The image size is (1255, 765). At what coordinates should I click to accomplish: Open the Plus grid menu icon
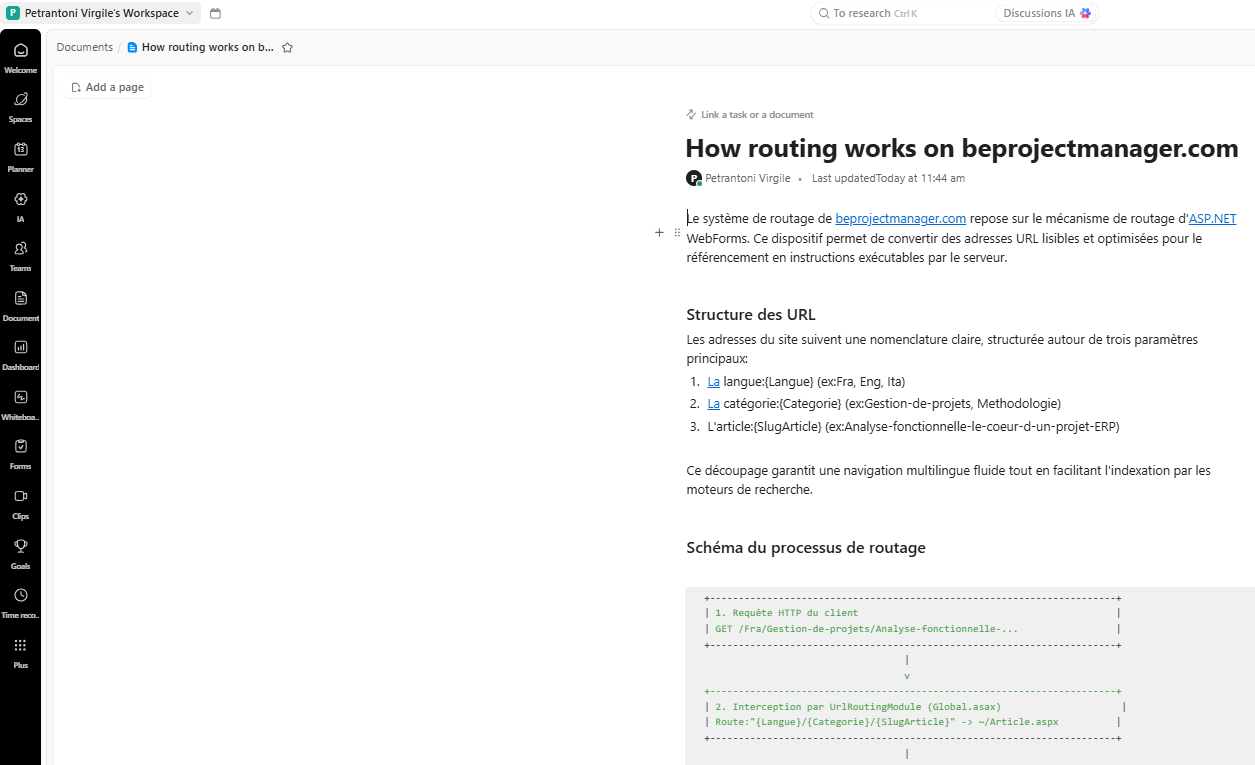coord(20,645)
